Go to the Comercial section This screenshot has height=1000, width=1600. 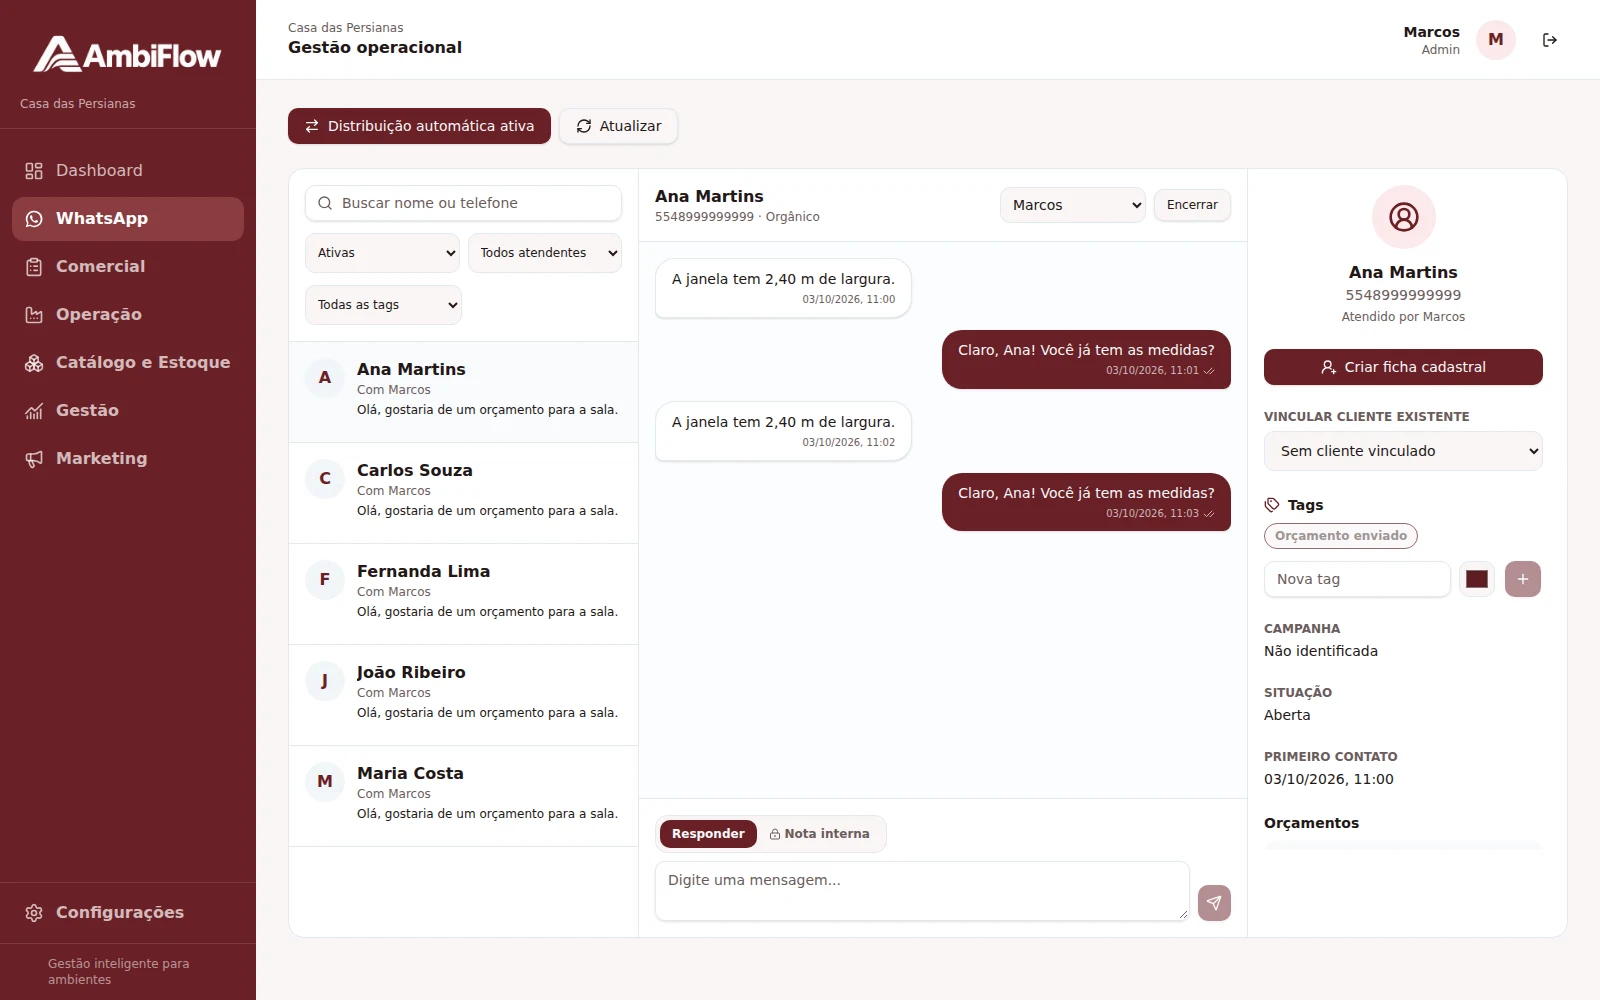point(128,267)
